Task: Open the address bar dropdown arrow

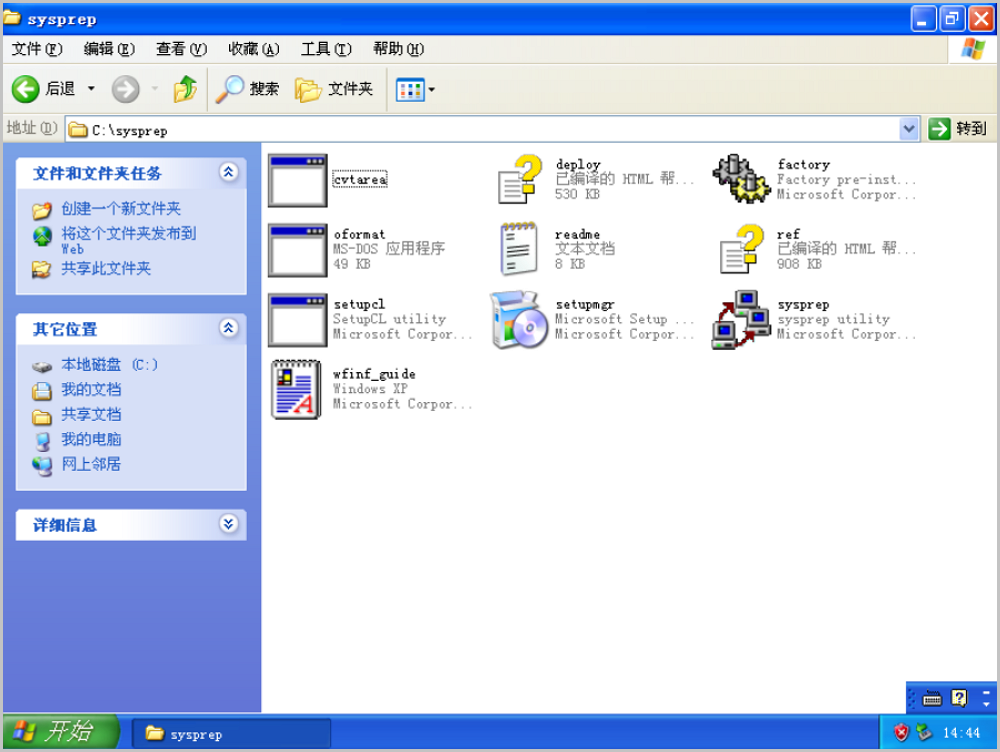Action: pos(908,129)
